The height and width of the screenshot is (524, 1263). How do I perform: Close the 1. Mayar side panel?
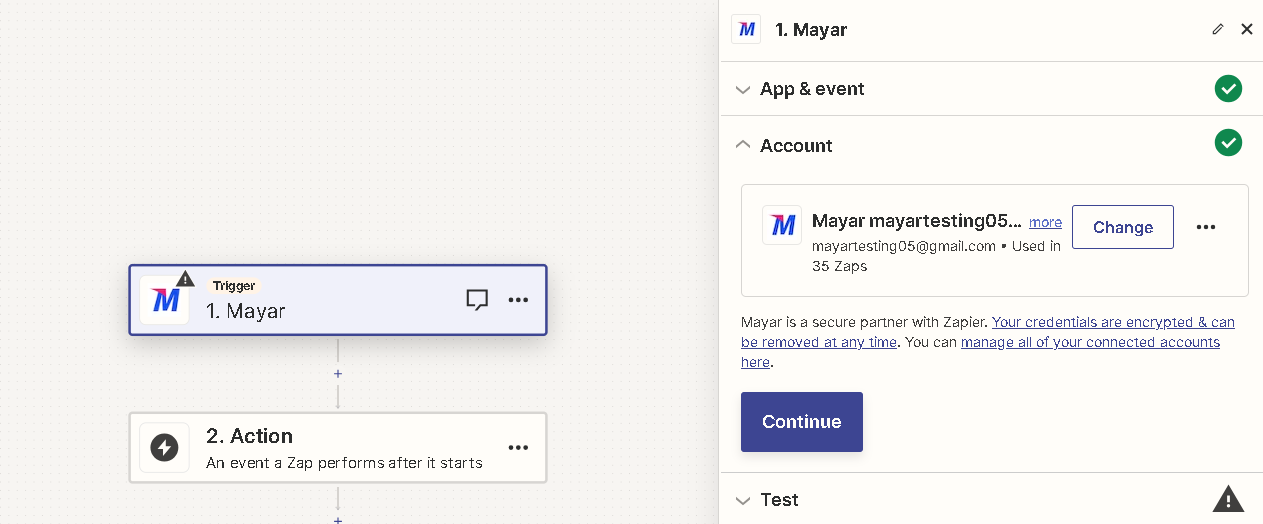coord(1247,29)
